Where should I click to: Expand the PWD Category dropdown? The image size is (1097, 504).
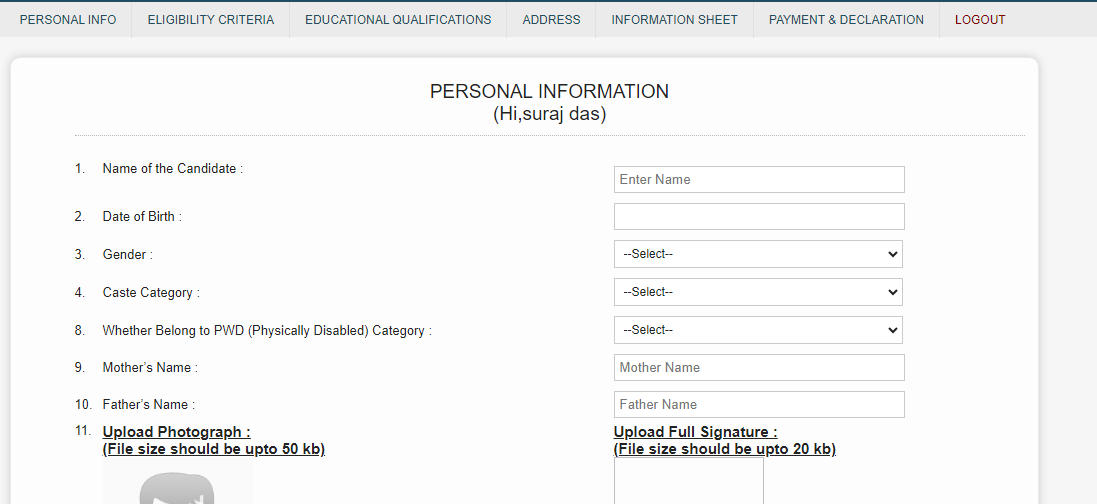pos(758,330)
